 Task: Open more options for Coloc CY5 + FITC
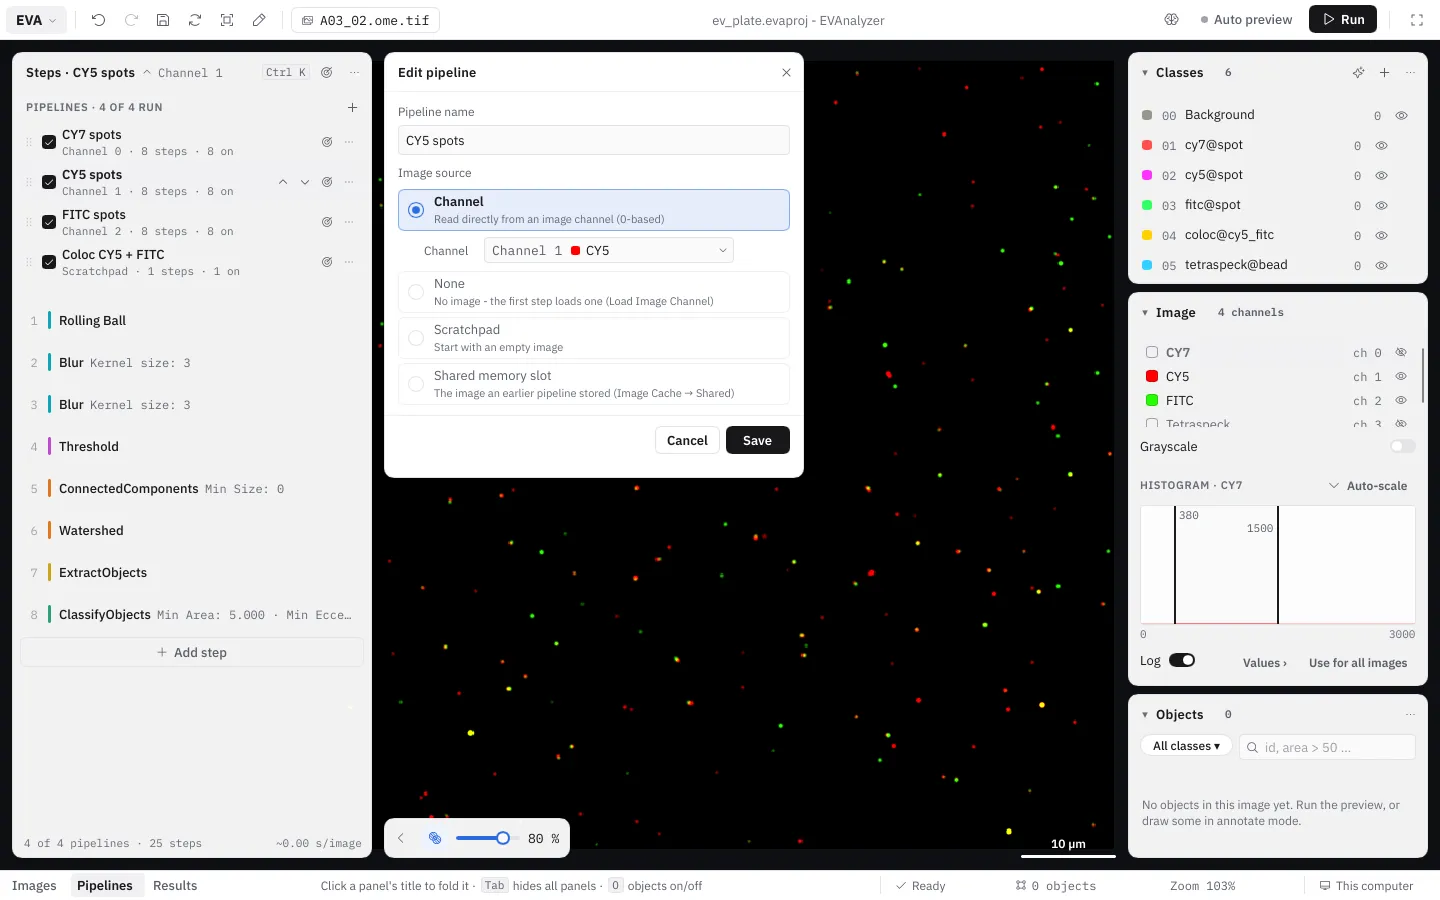click(349, 262)
